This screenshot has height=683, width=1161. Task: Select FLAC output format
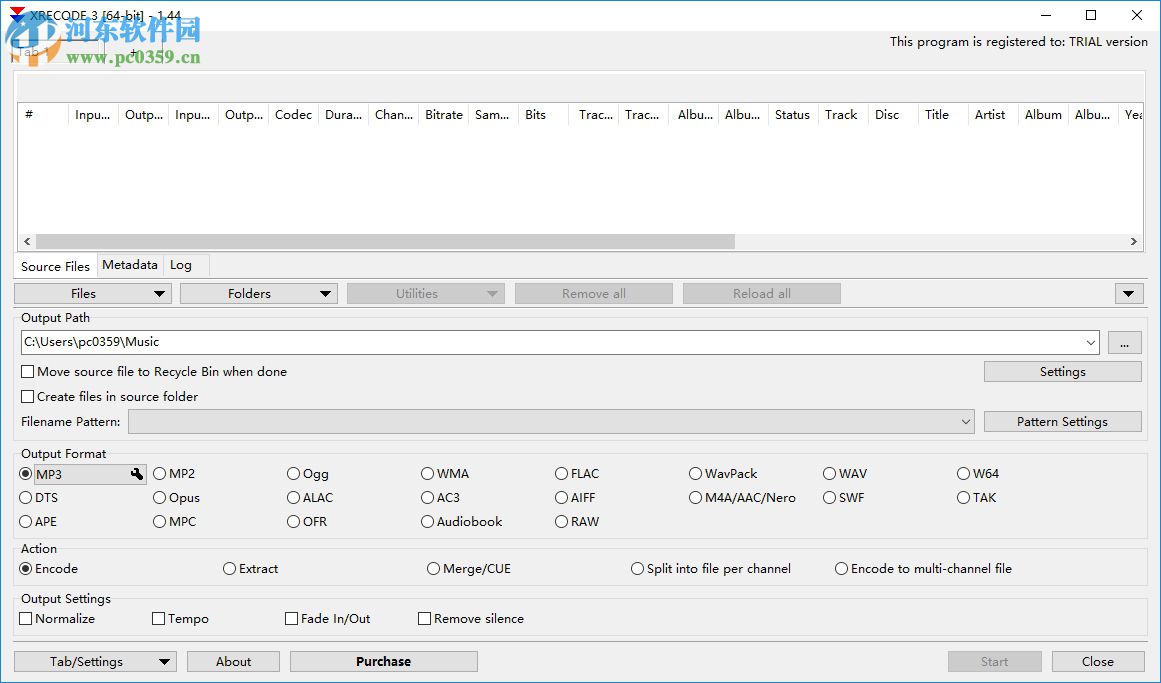point(562,474)
